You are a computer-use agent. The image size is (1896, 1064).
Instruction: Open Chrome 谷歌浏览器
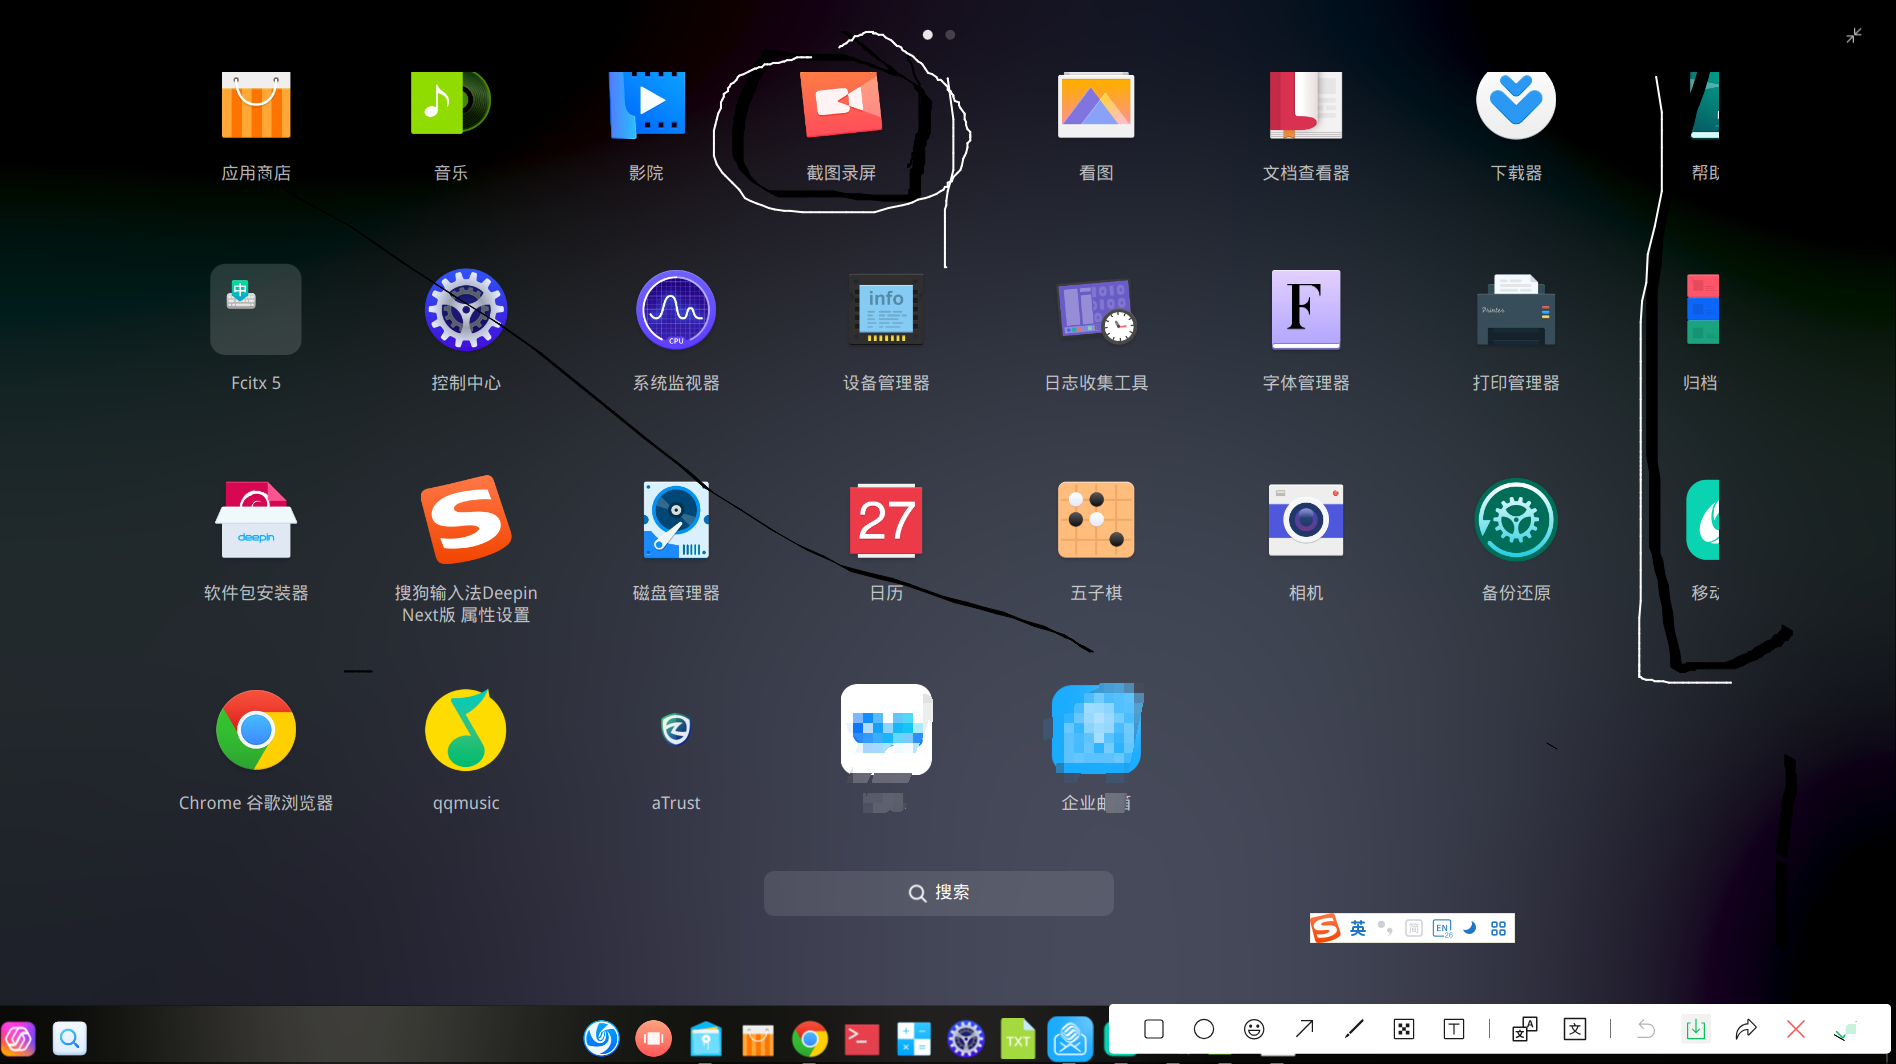256,730
